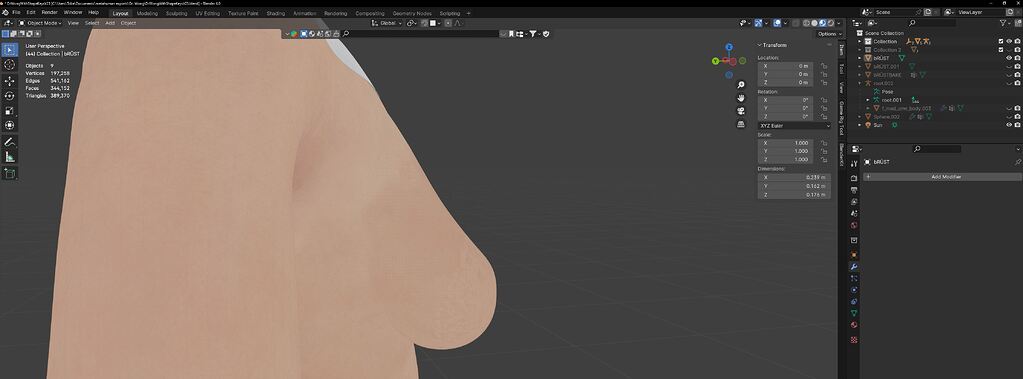Screen dimensions: 1023x379
Task: Open the Physics properties tab icon
Action: coord(854,290)
